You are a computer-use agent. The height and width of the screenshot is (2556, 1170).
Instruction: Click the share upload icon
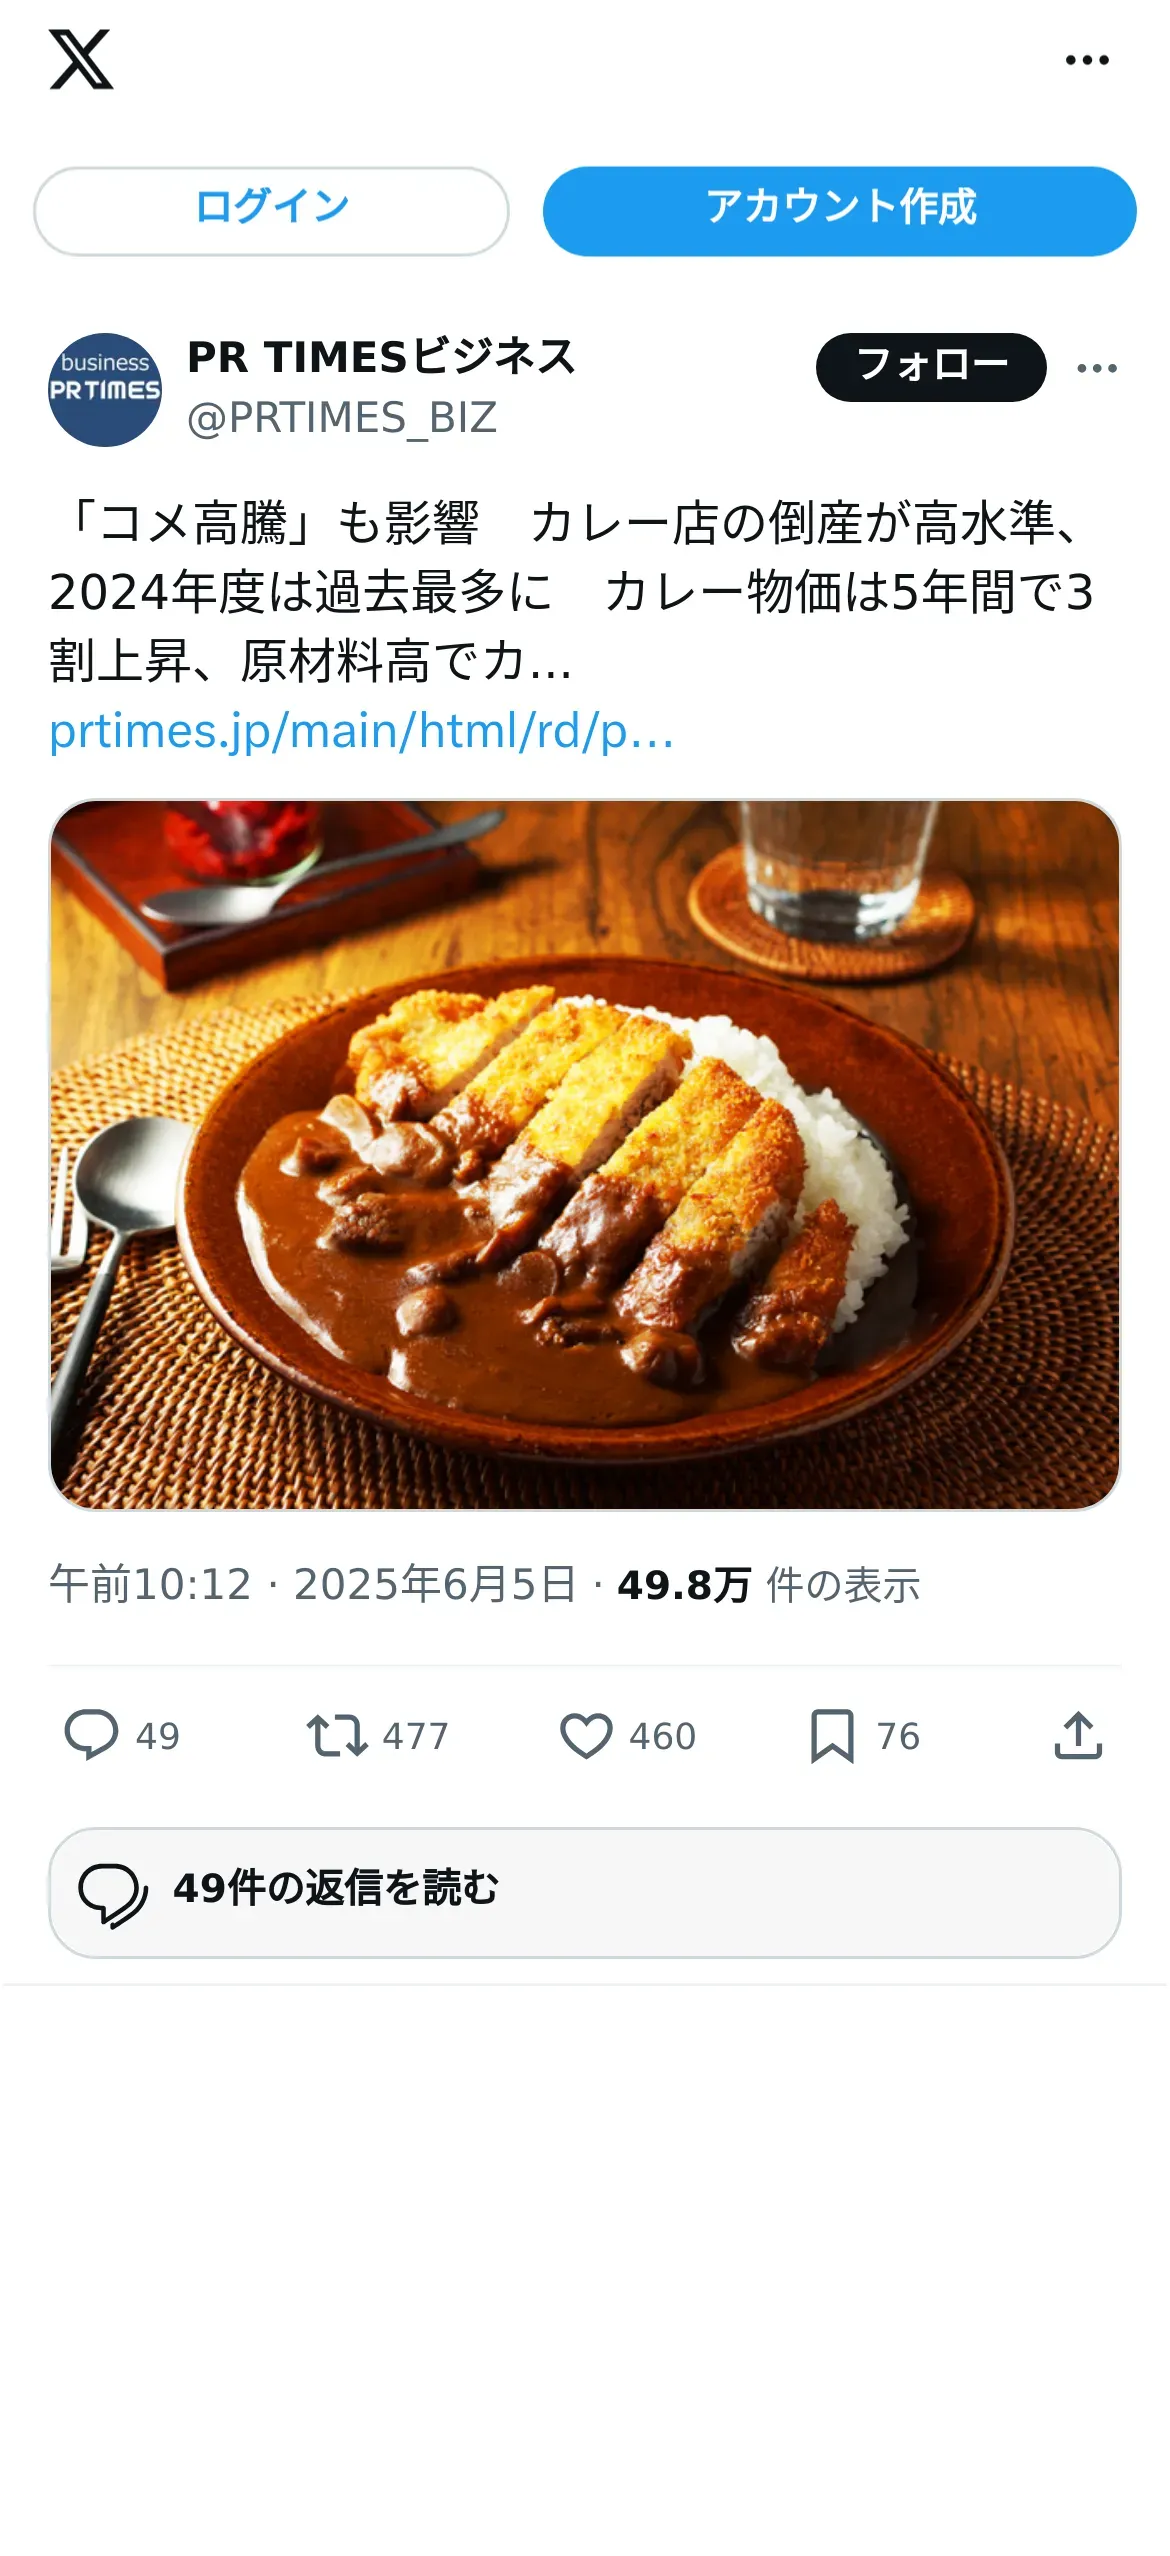pyautogui.click(x=1078, y=1735)
